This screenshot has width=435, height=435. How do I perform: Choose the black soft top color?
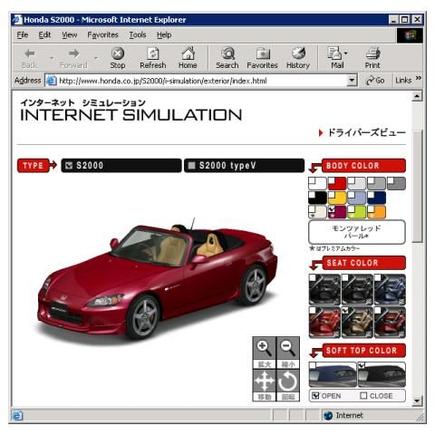pos(382,374)
